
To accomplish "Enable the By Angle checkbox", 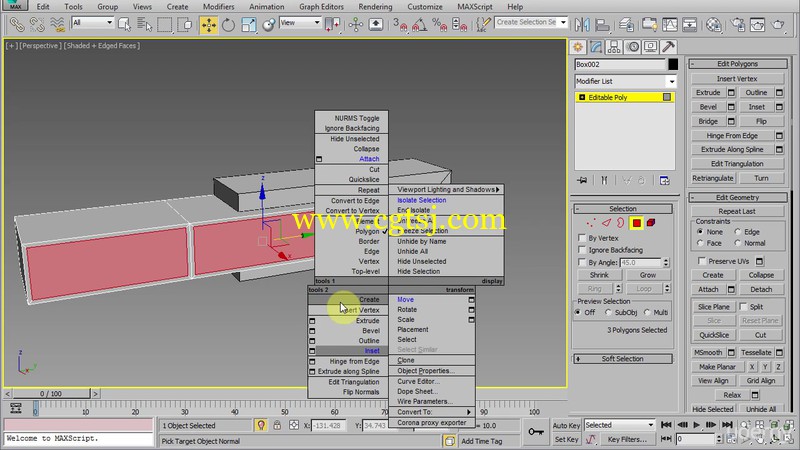I will [x=582, y=262].
